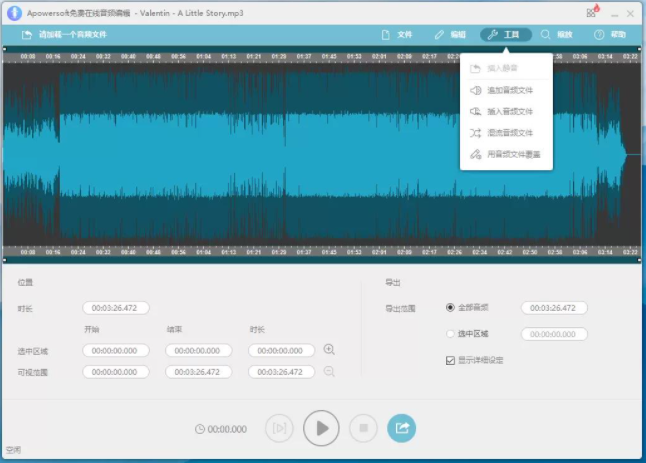Click the 02:42 mark on the lower time ruler

tap(505, 252)
